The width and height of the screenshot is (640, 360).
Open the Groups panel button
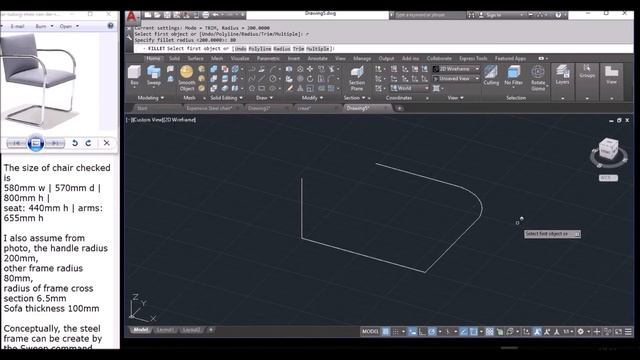(x=587, y=71)
